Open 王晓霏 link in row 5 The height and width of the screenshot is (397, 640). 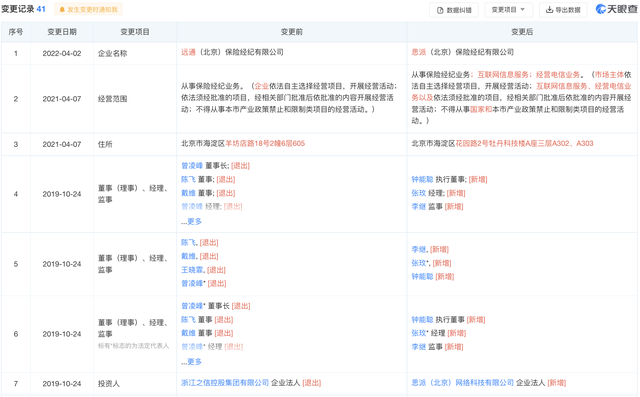[192, 270]
